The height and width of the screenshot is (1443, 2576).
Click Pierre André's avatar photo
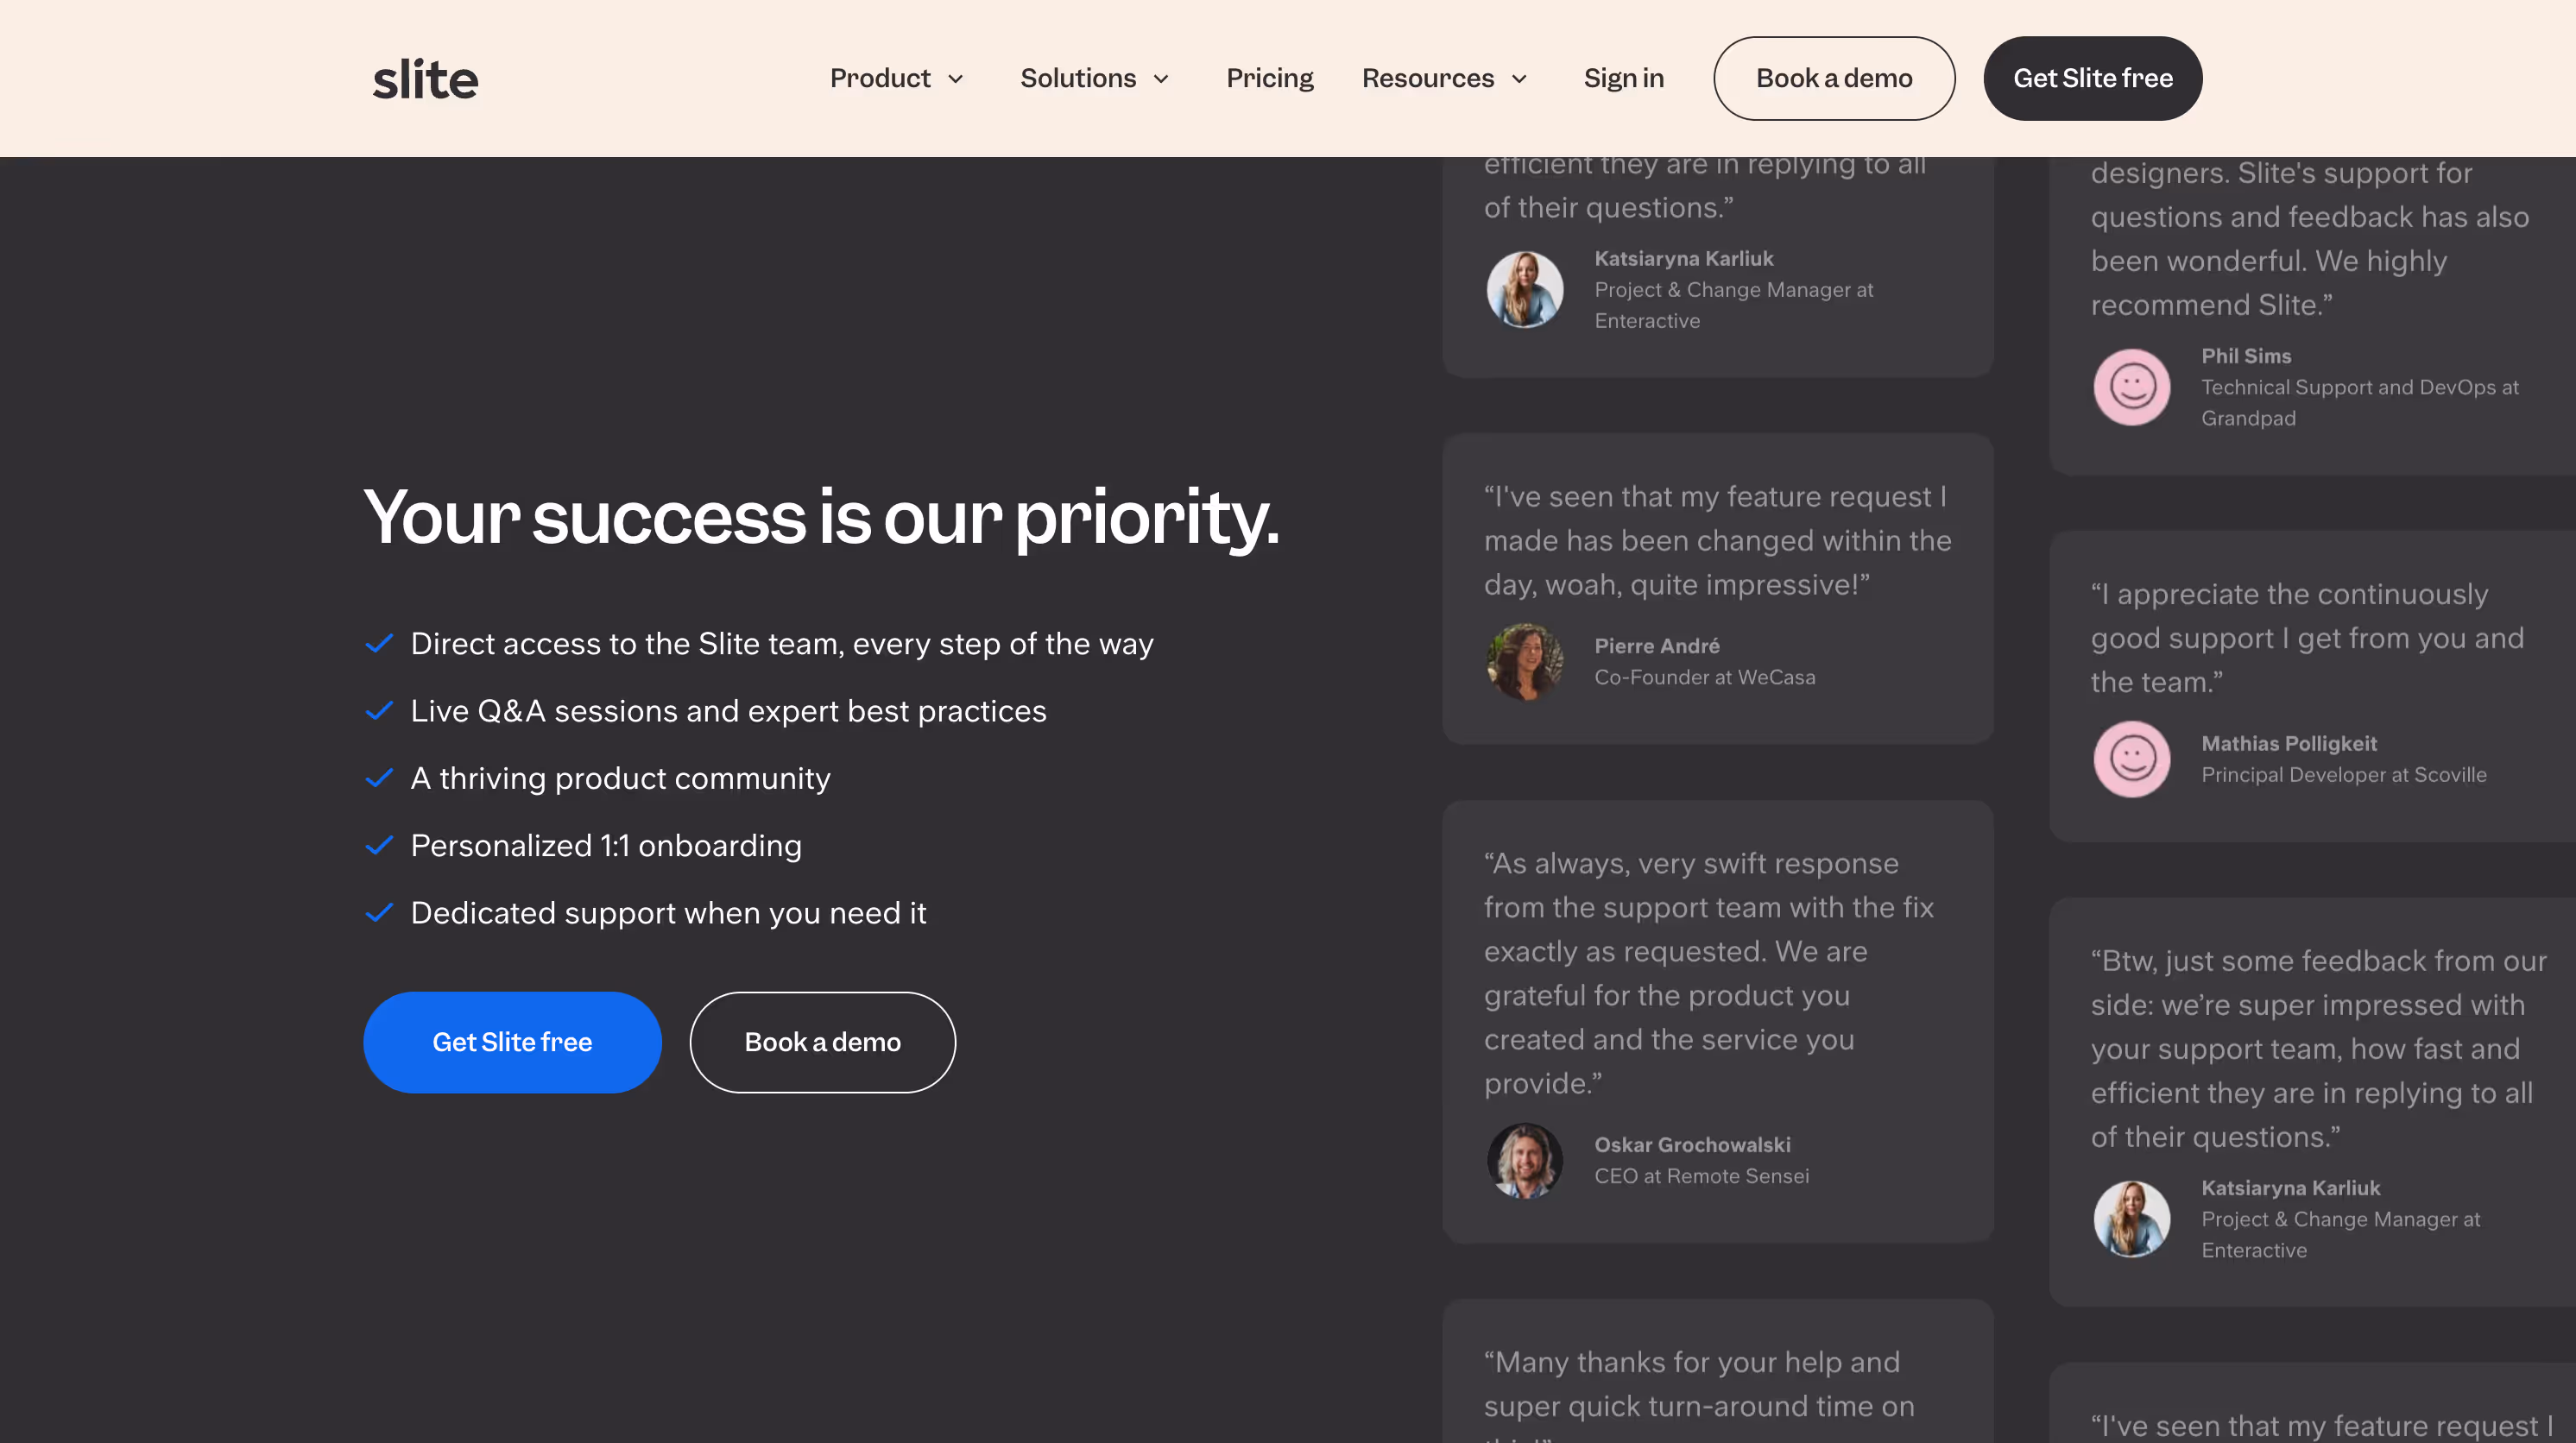click(1525, 661)
